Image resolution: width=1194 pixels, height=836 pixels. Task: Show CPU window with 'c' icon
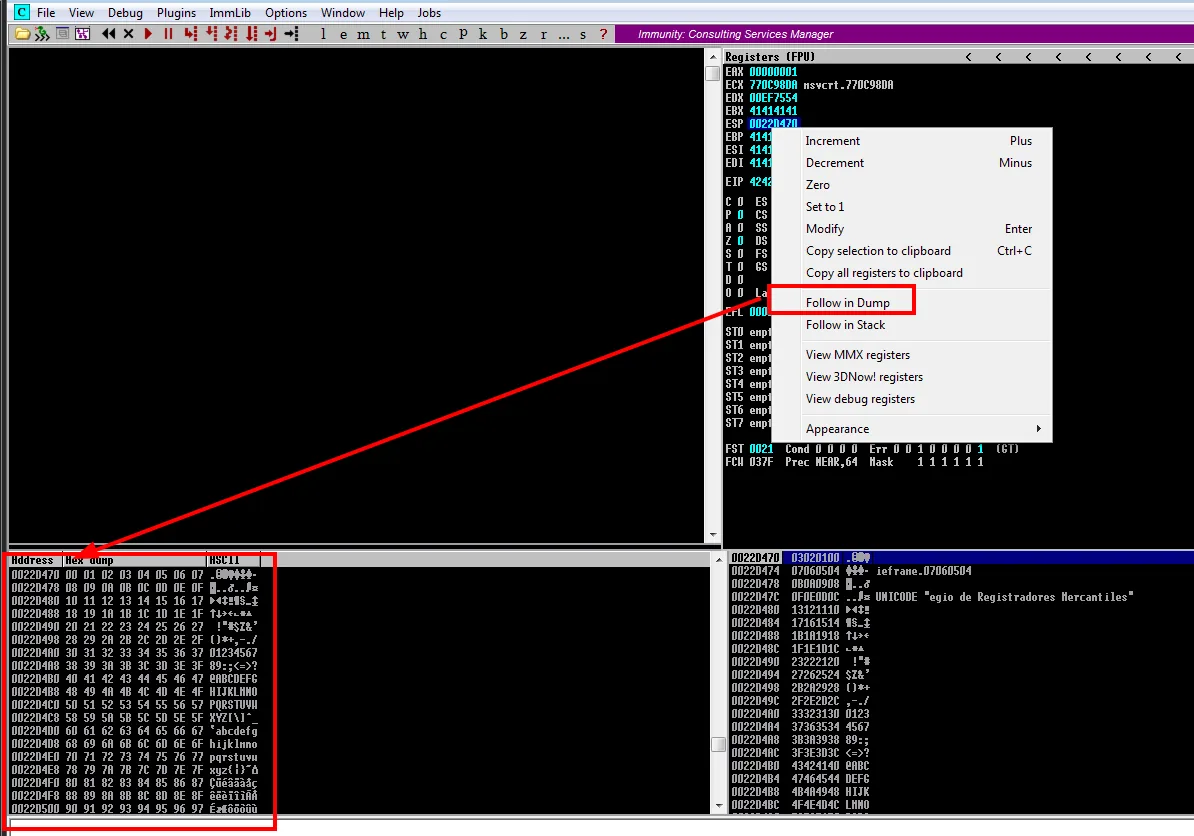443,34
